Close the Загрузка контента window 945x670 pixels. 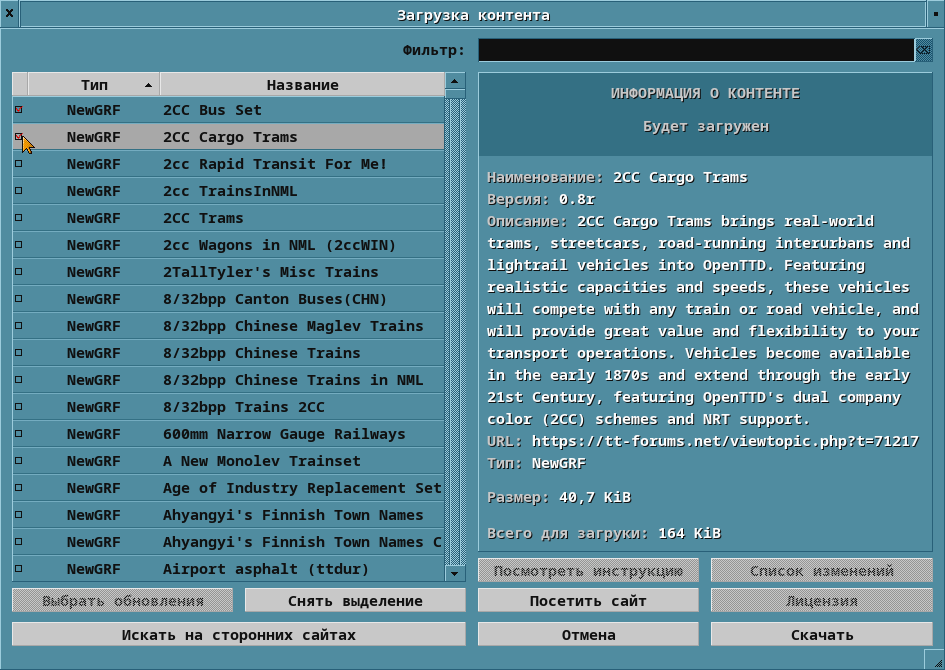[10, 13]
